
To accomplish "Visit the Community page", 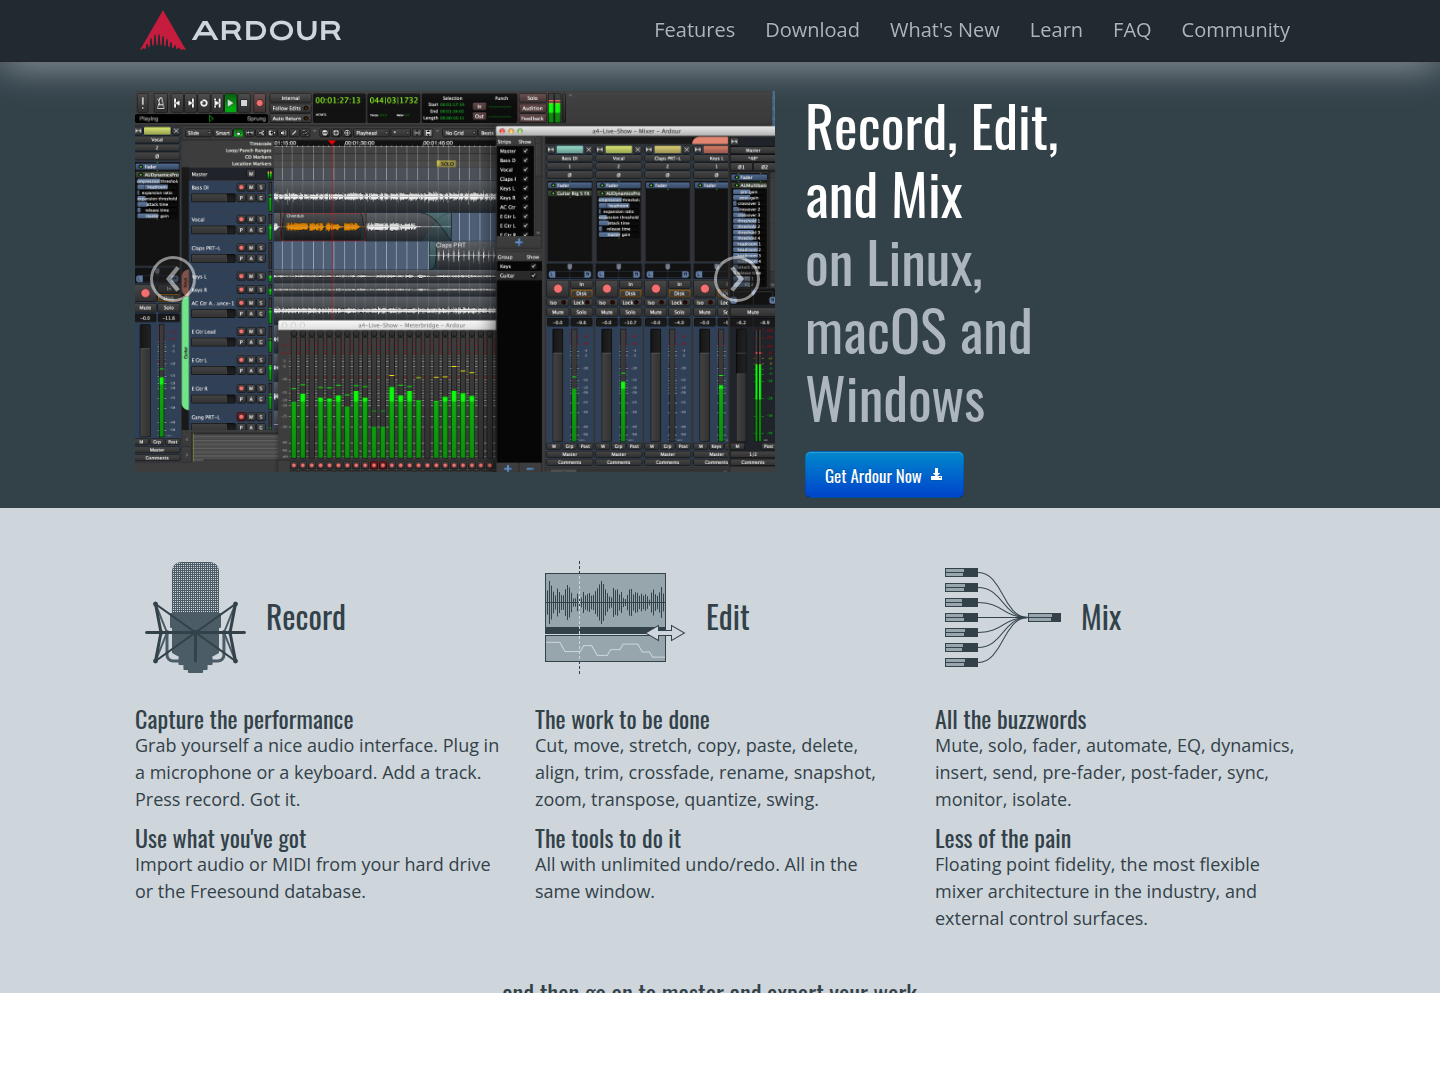I will [x=1235, y=30].
